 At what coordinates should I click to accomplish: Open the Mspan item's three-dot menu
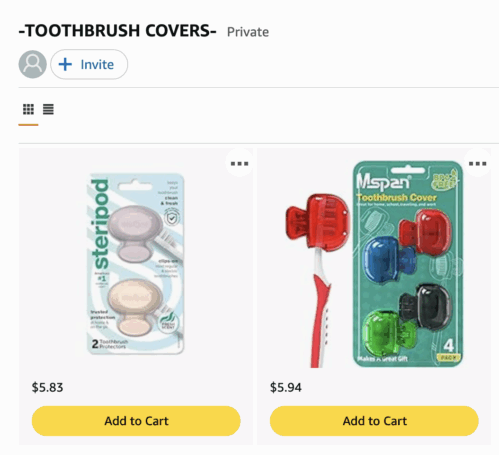point(478,163)
